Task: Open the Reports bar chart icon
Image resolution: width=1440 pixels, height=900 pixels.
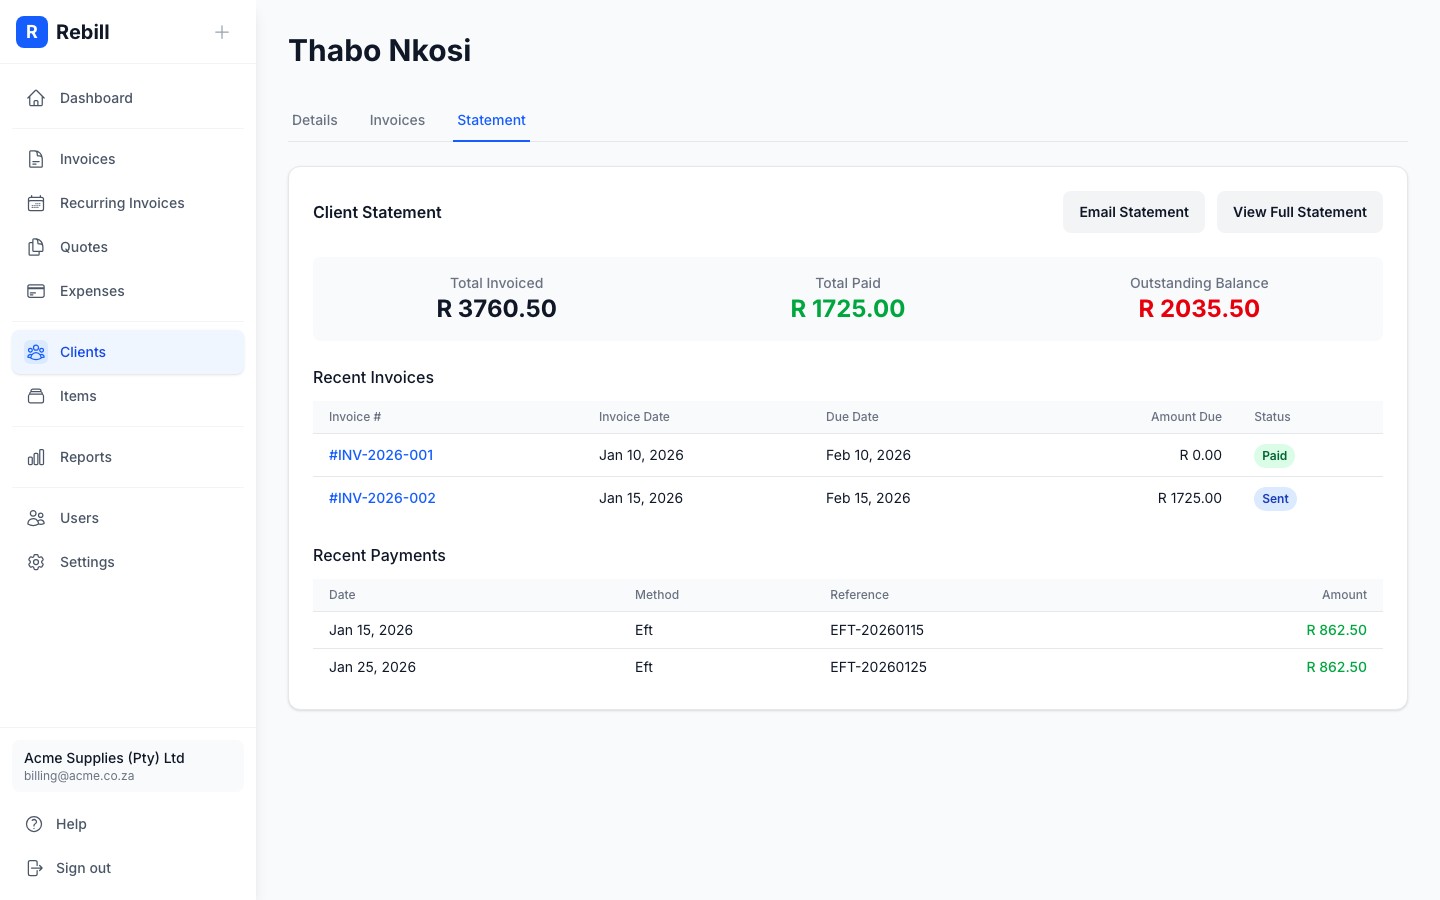Action: point(36,457)
